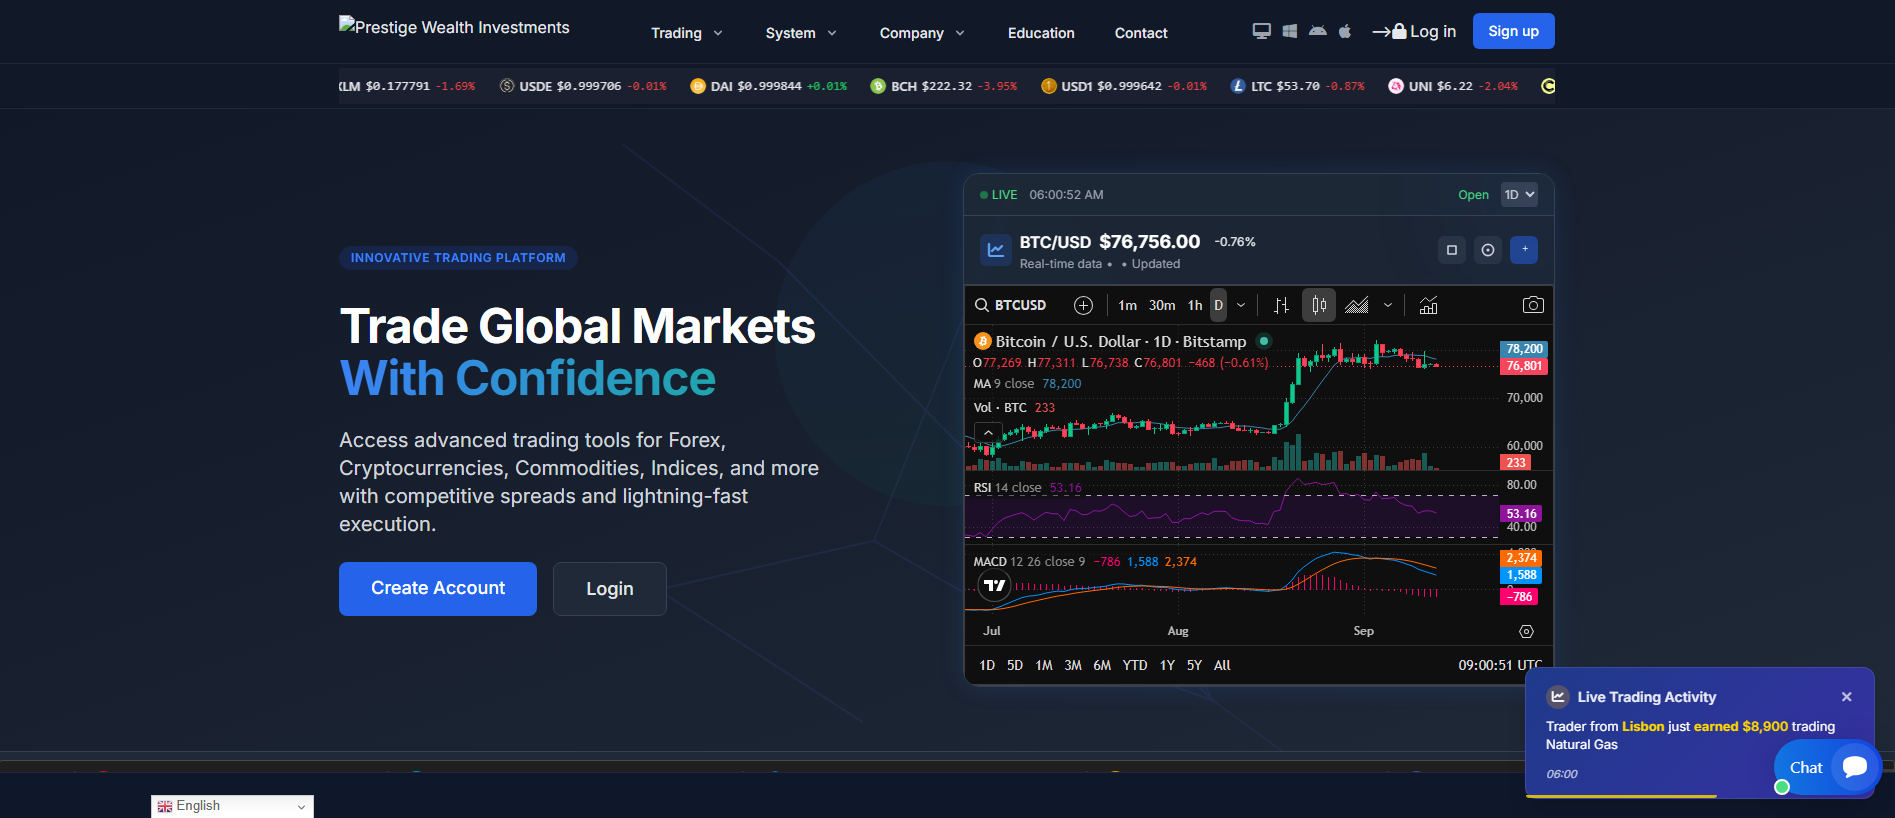Take a chart snapshot with camera icon

click(x=1533, y=305)
